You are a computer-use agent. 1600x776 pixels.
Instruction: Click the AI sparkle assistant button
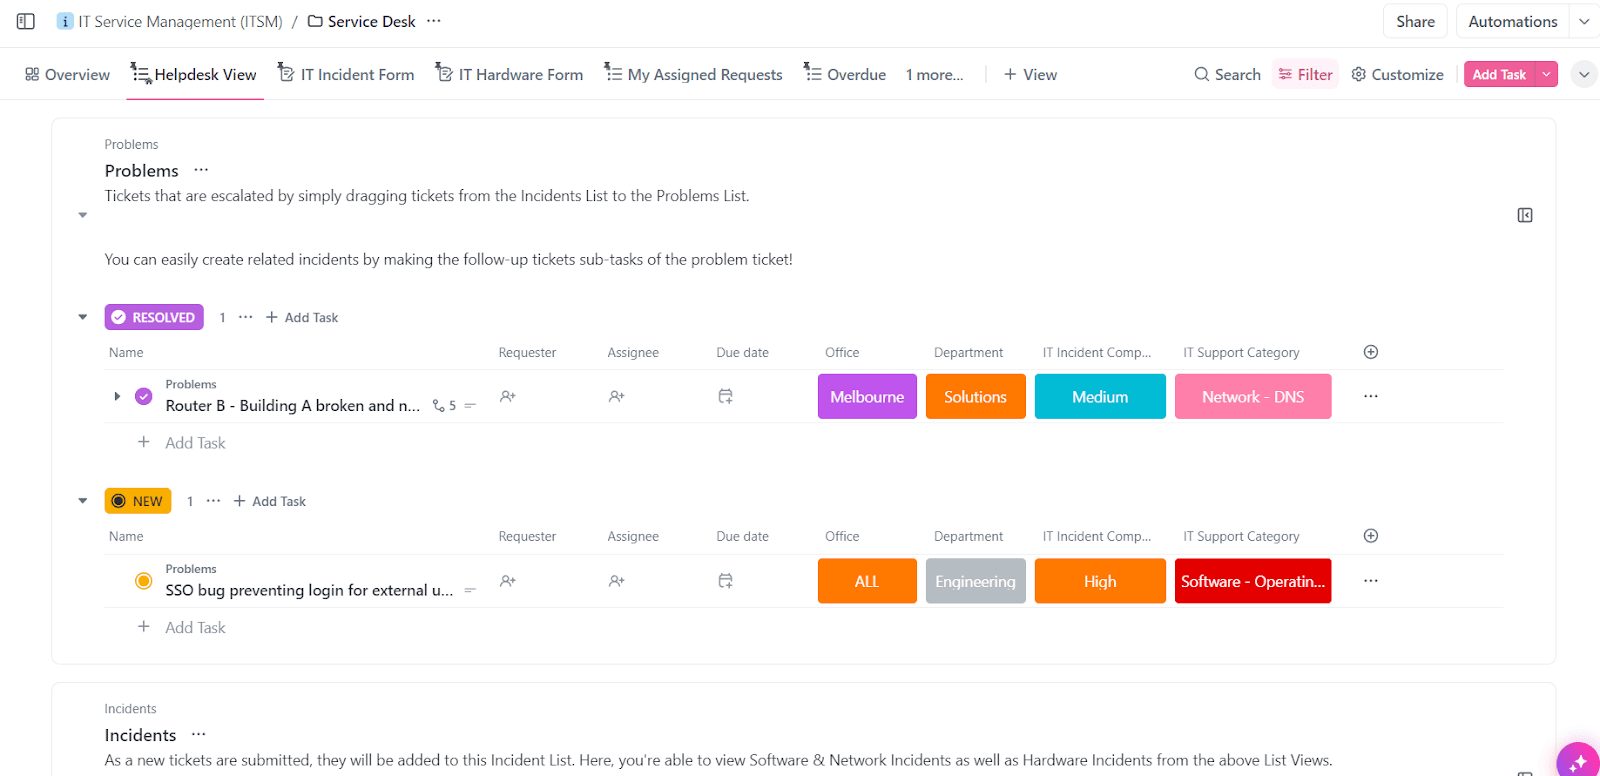[x=1578, y=762]
